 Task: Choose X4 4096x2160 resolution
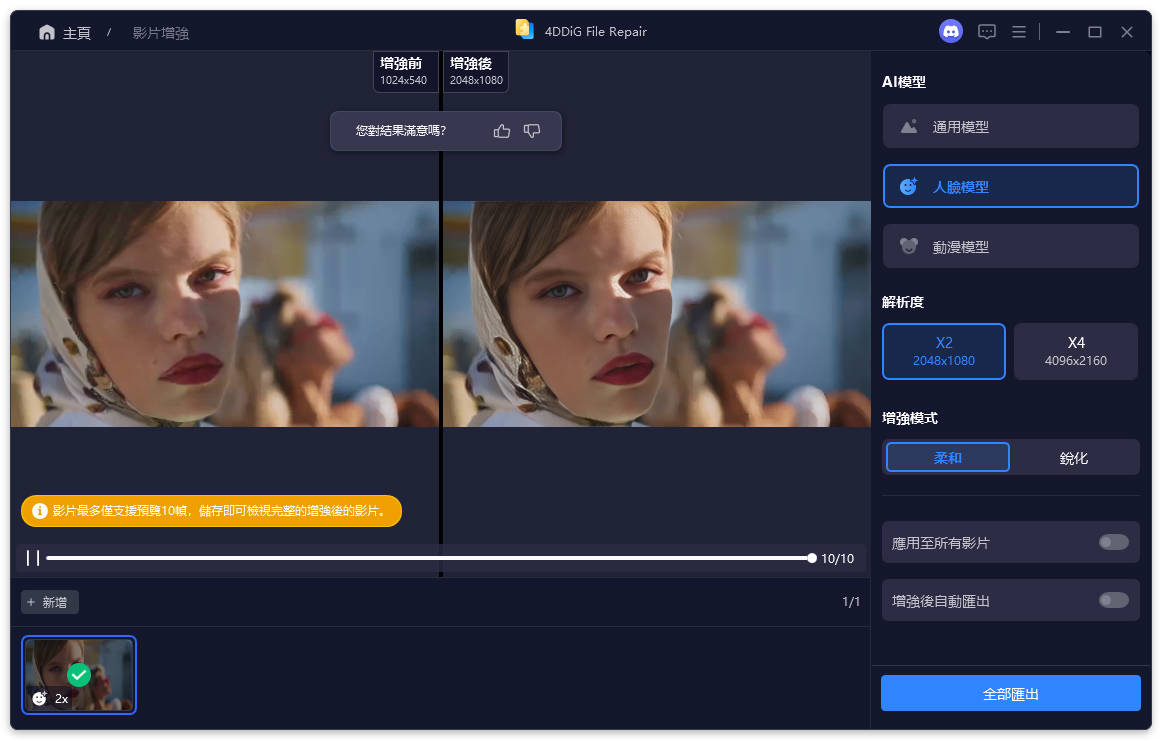point(1076,351)
